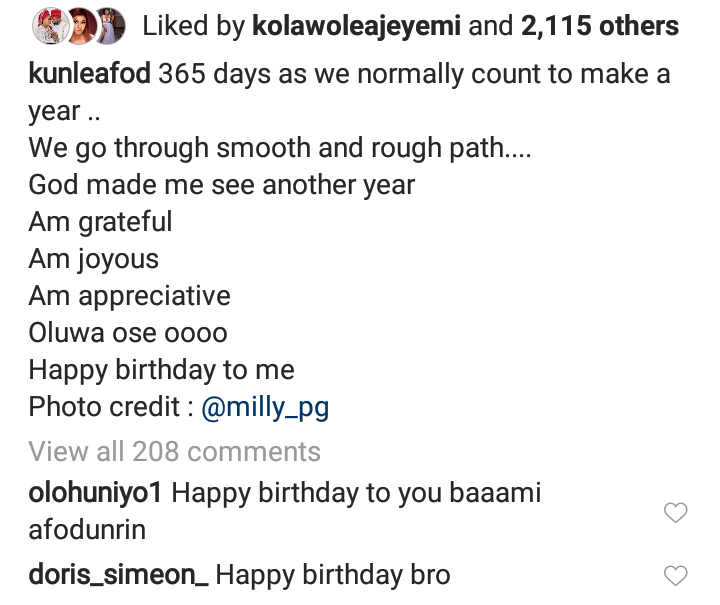The image size is (720, 605).
Task: Tap 'God made me see another year' line
Action: pos(221,185)
